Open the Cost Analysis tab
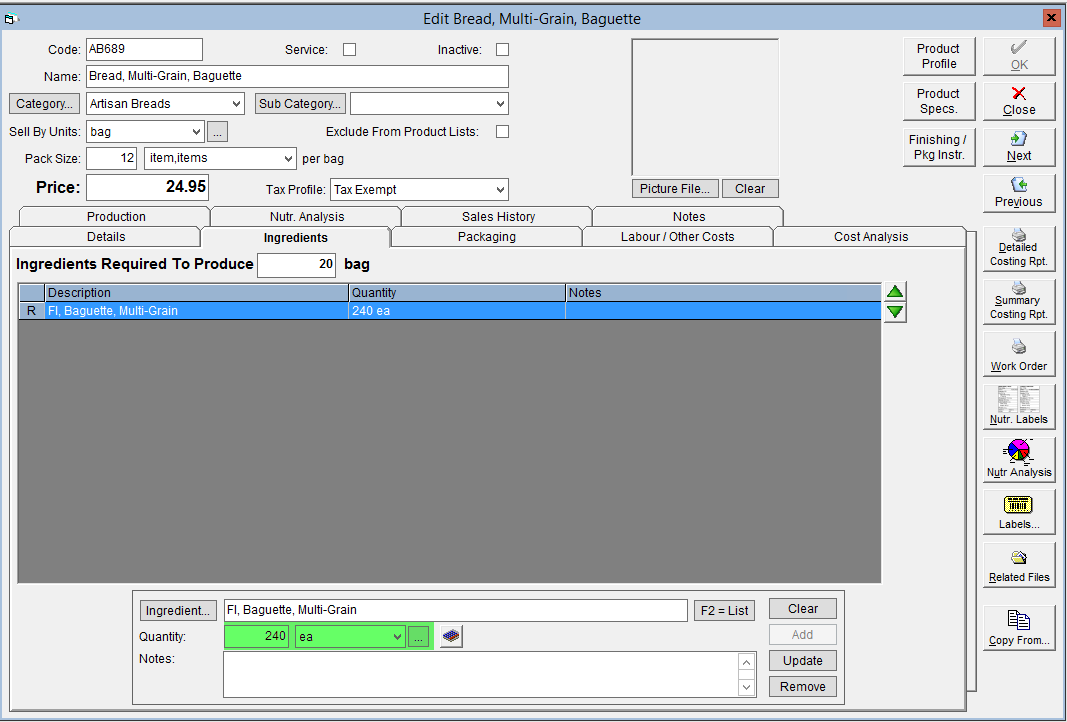The image size is (1067, 722). point(871,237)
